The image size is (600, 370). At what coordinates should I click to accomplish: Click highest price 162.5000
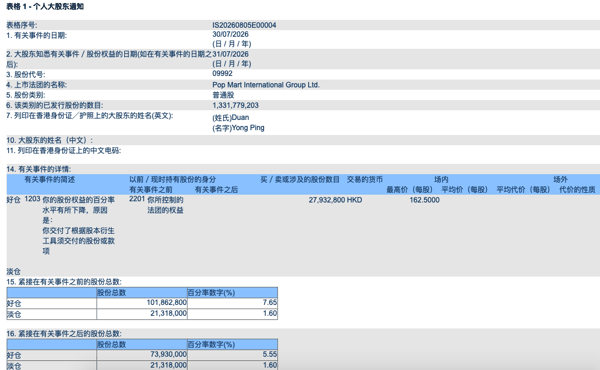(x=424, y=200)
